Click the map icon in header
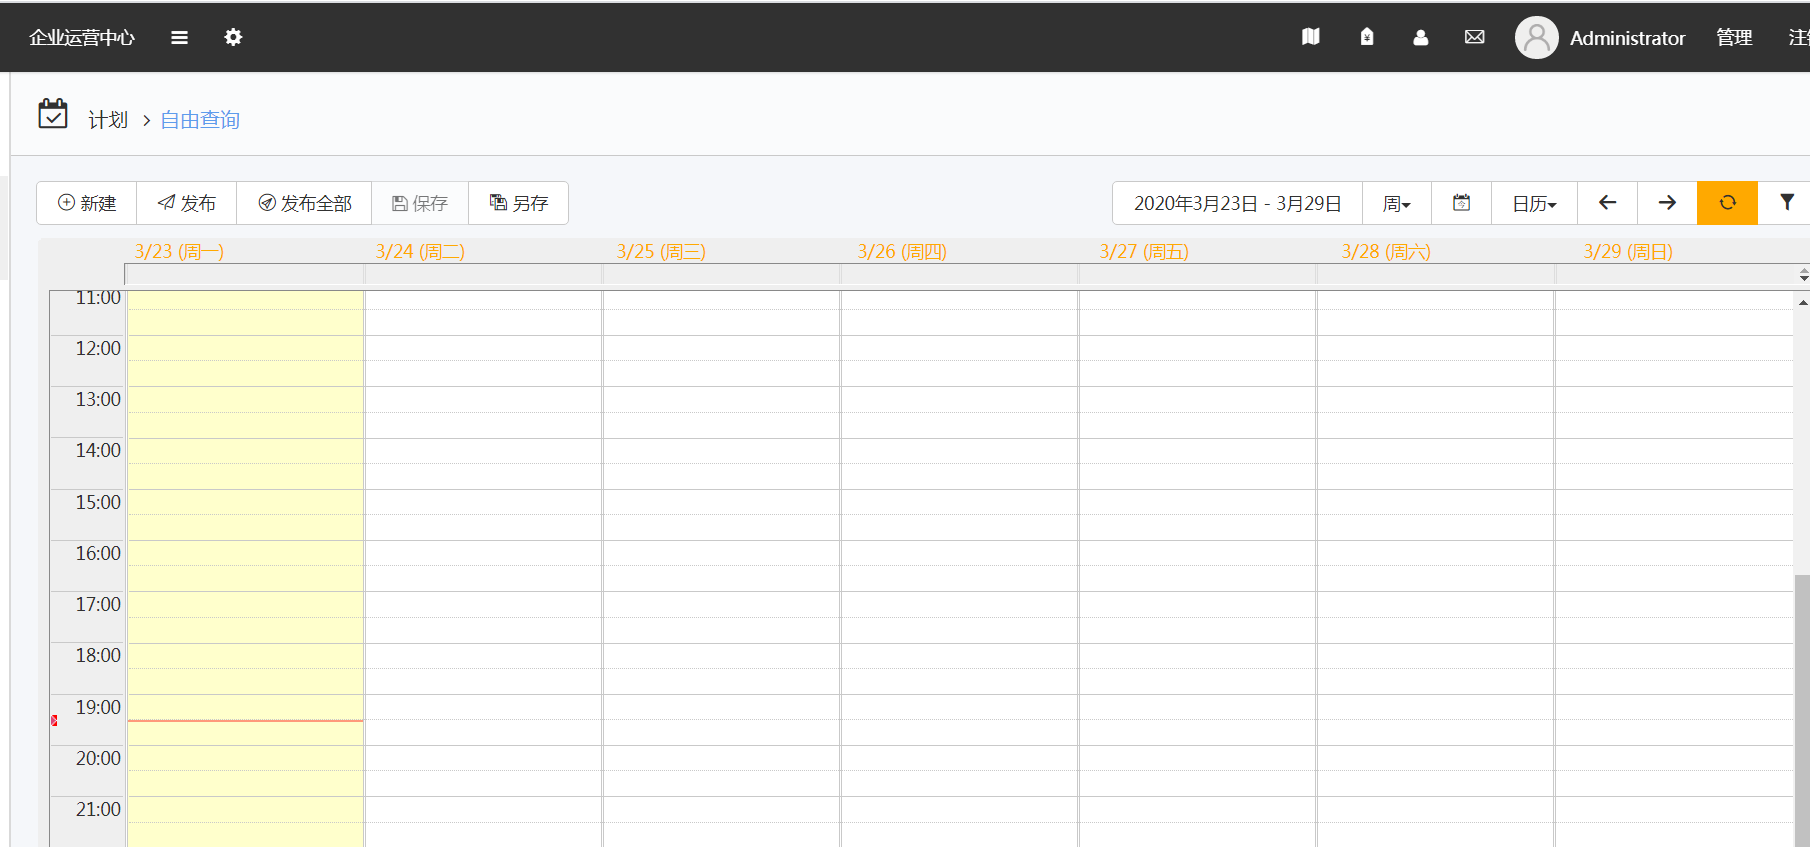Image resolution: width=1810 pixels, height=847 pixels. [1310, 38]
